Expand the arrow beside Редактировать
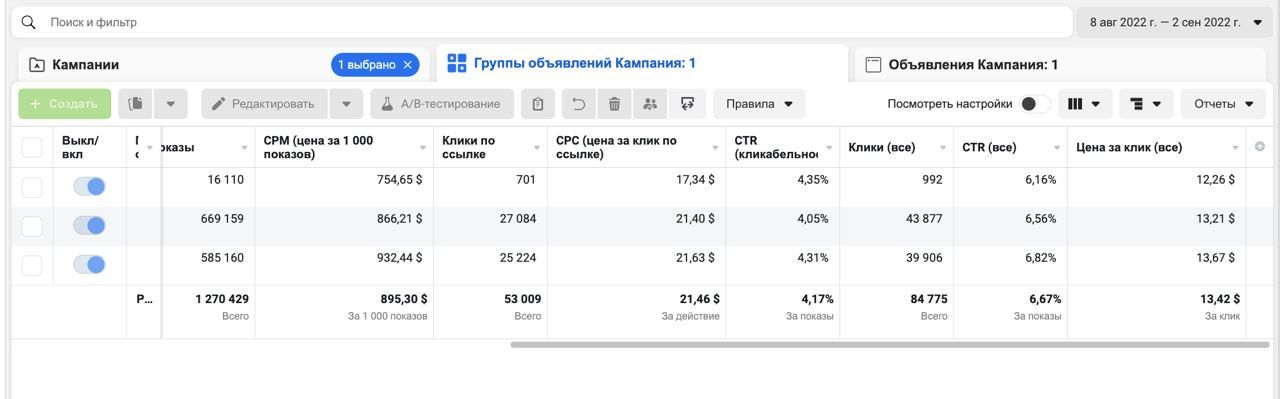Image resolution: width=1280 pixels, height=399 pixels. tap(346, 104)
